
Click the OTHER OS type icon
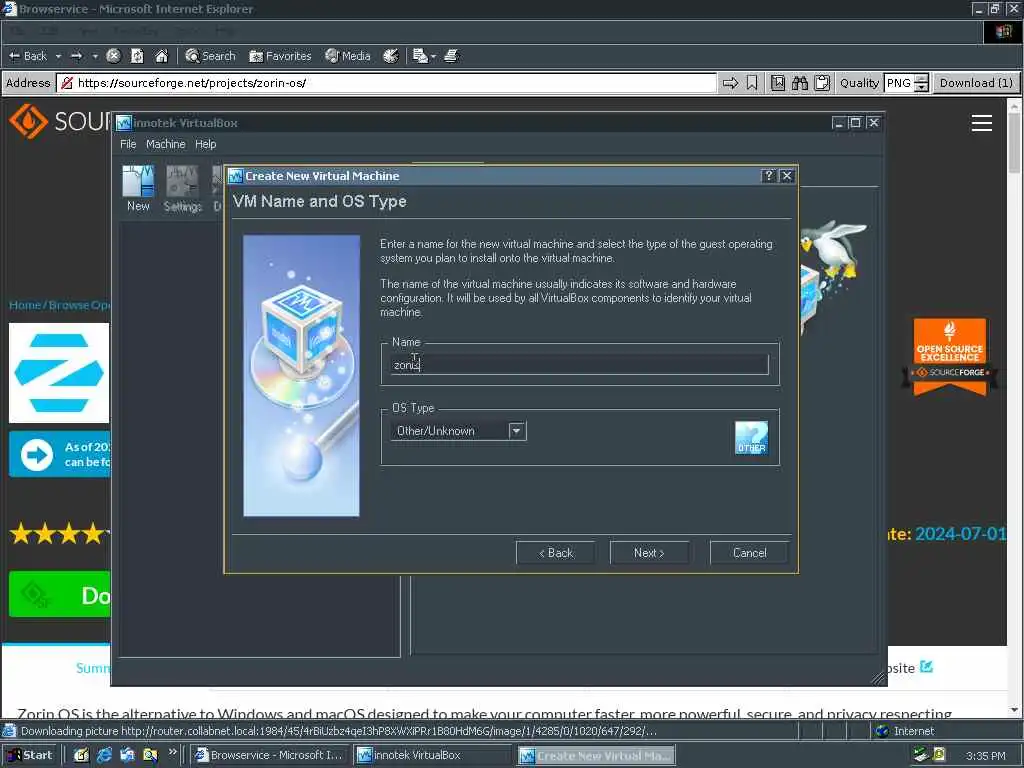(x=751, y=438)
